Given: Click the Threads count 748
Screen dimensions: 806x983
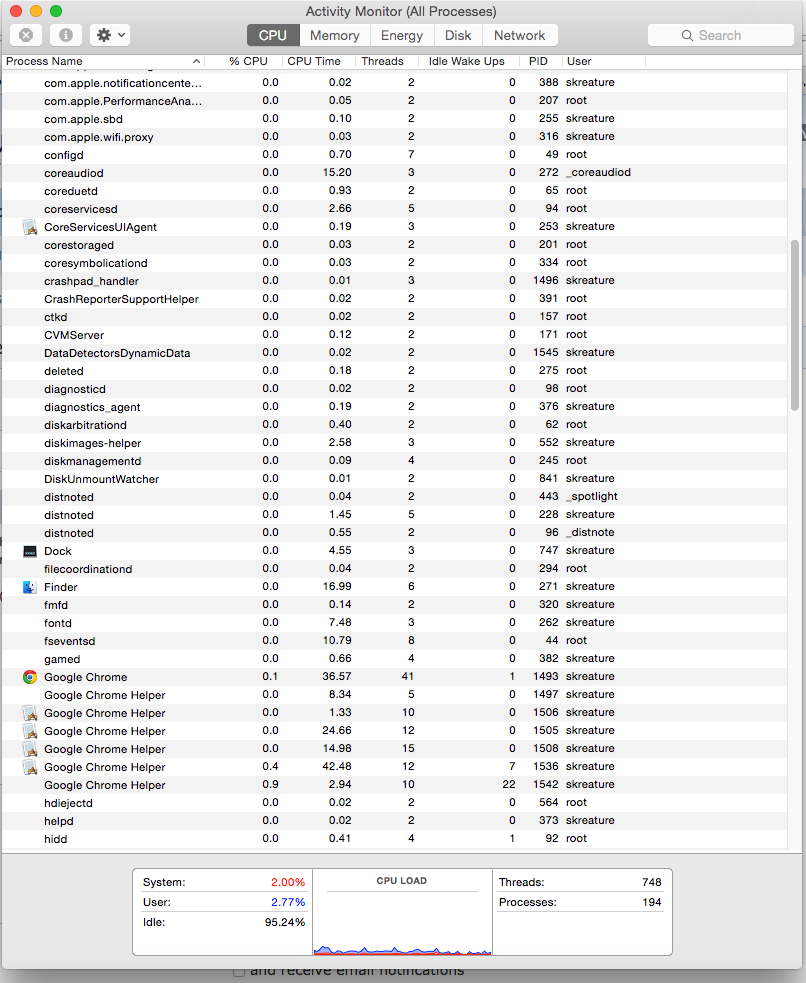Looking at the screenshot, I should click(x=651, y=882).
